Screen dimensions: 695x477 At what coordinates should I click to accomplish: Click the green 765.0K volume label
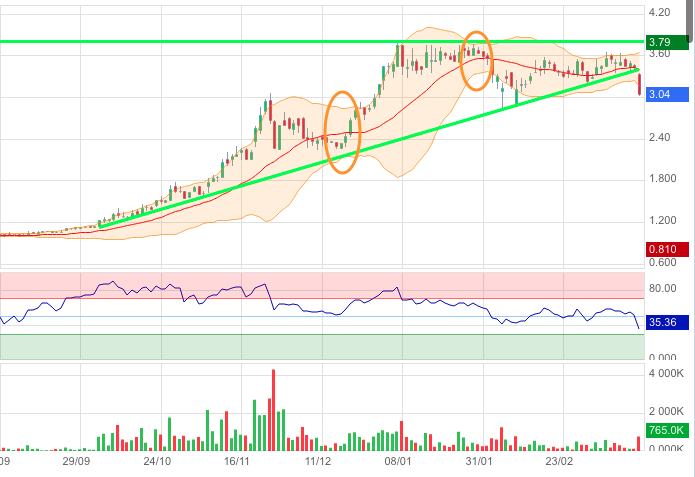pos(668,430)
